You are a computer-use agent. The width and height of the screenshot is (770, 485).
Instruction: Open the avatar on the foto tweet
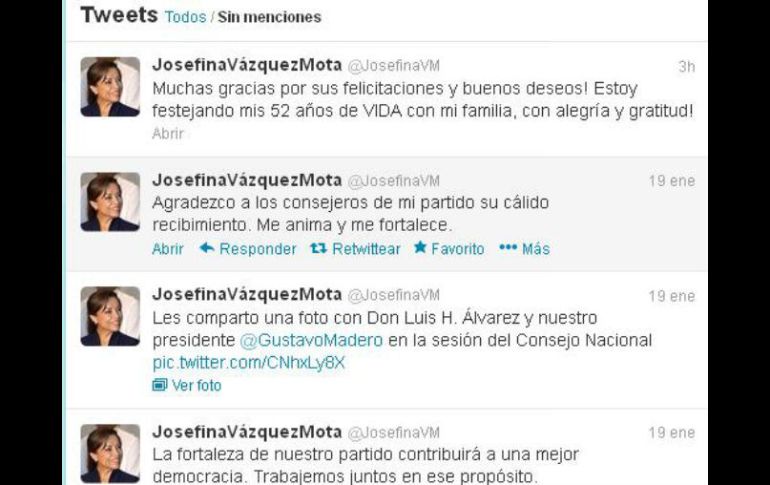click(110, 317)
